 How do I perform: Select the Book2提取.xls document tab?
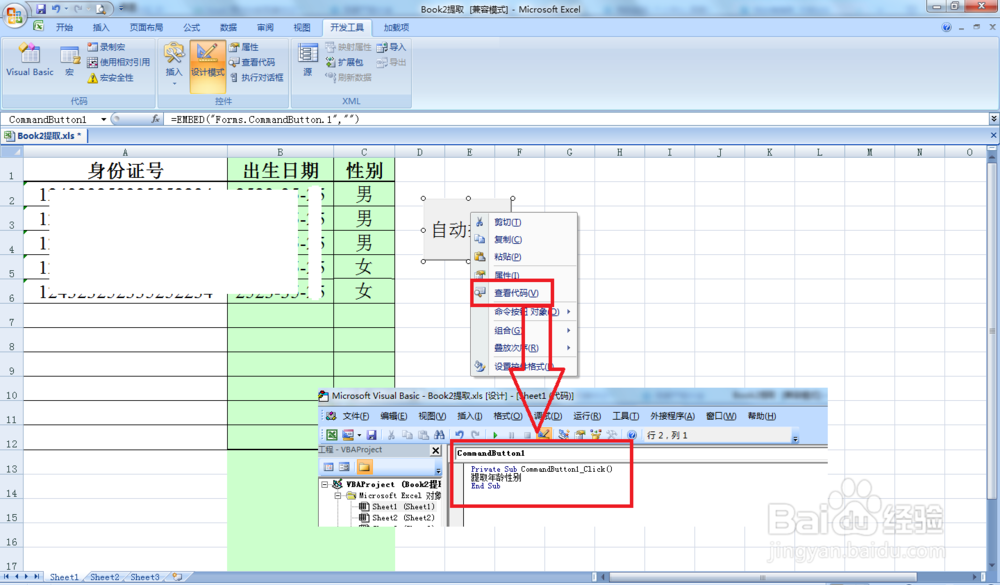(x=43, y=135)
